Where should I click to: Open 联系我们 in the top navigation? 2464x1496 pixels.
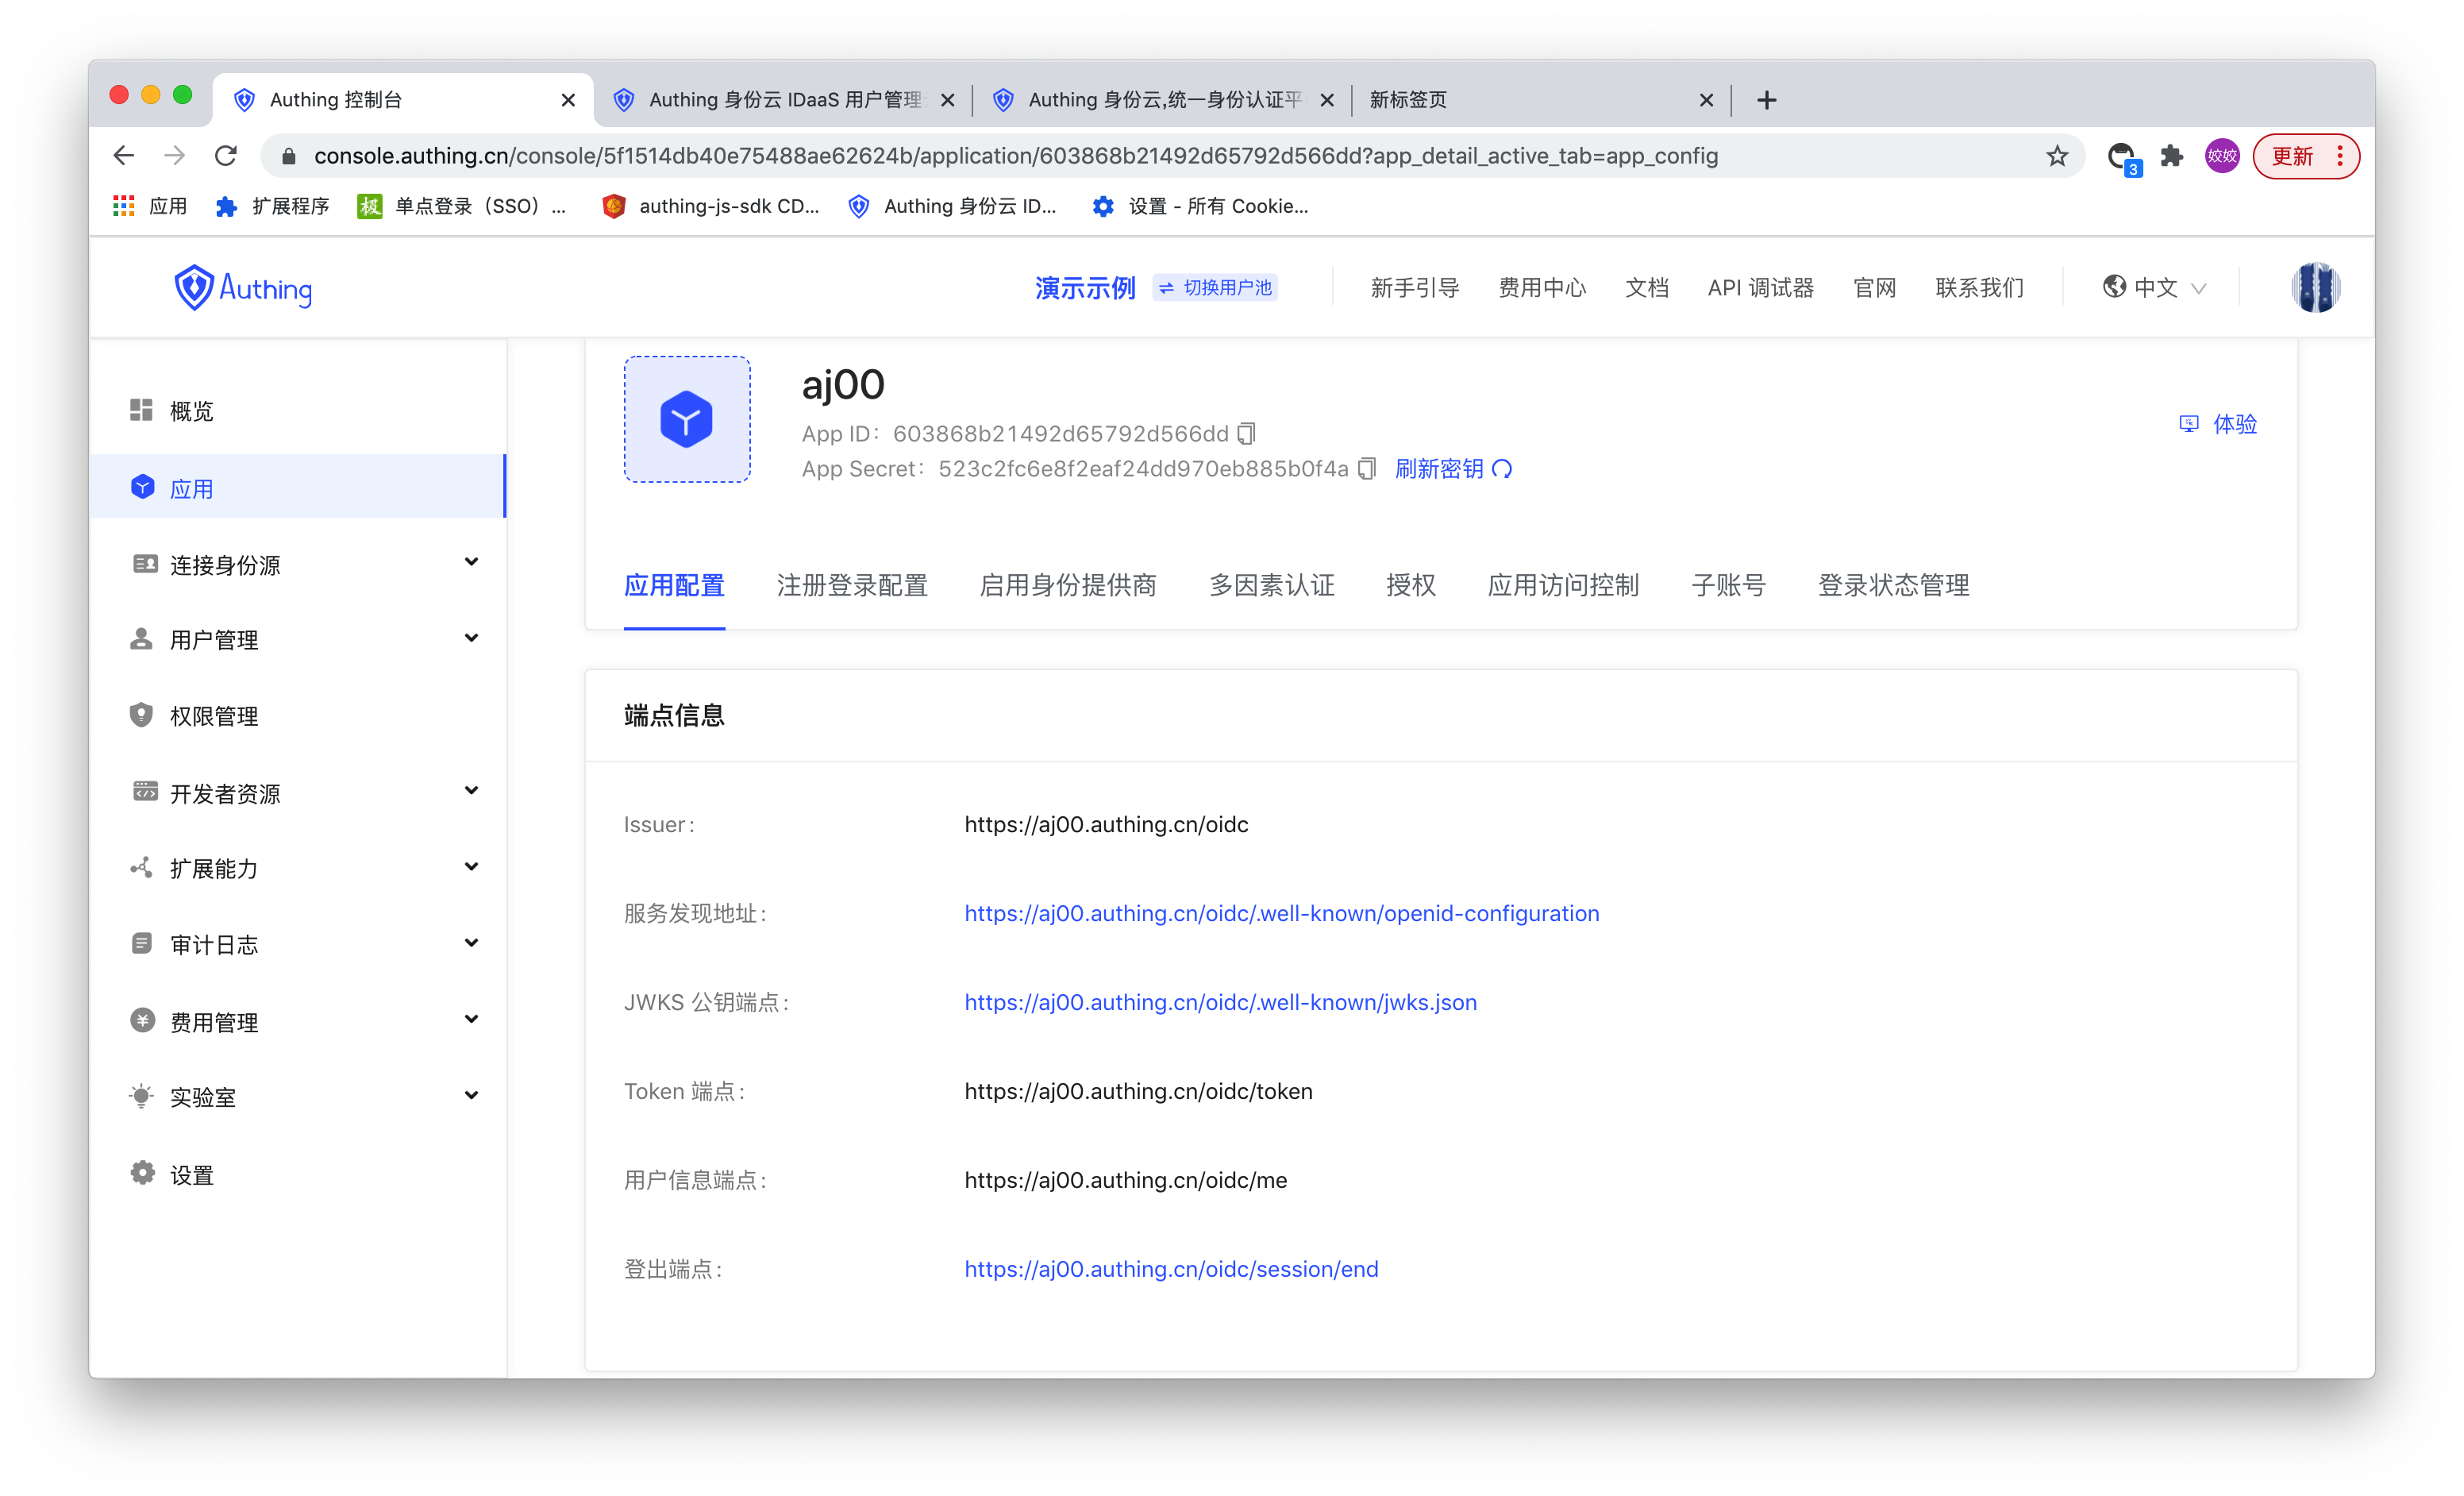coord(1979,288)
